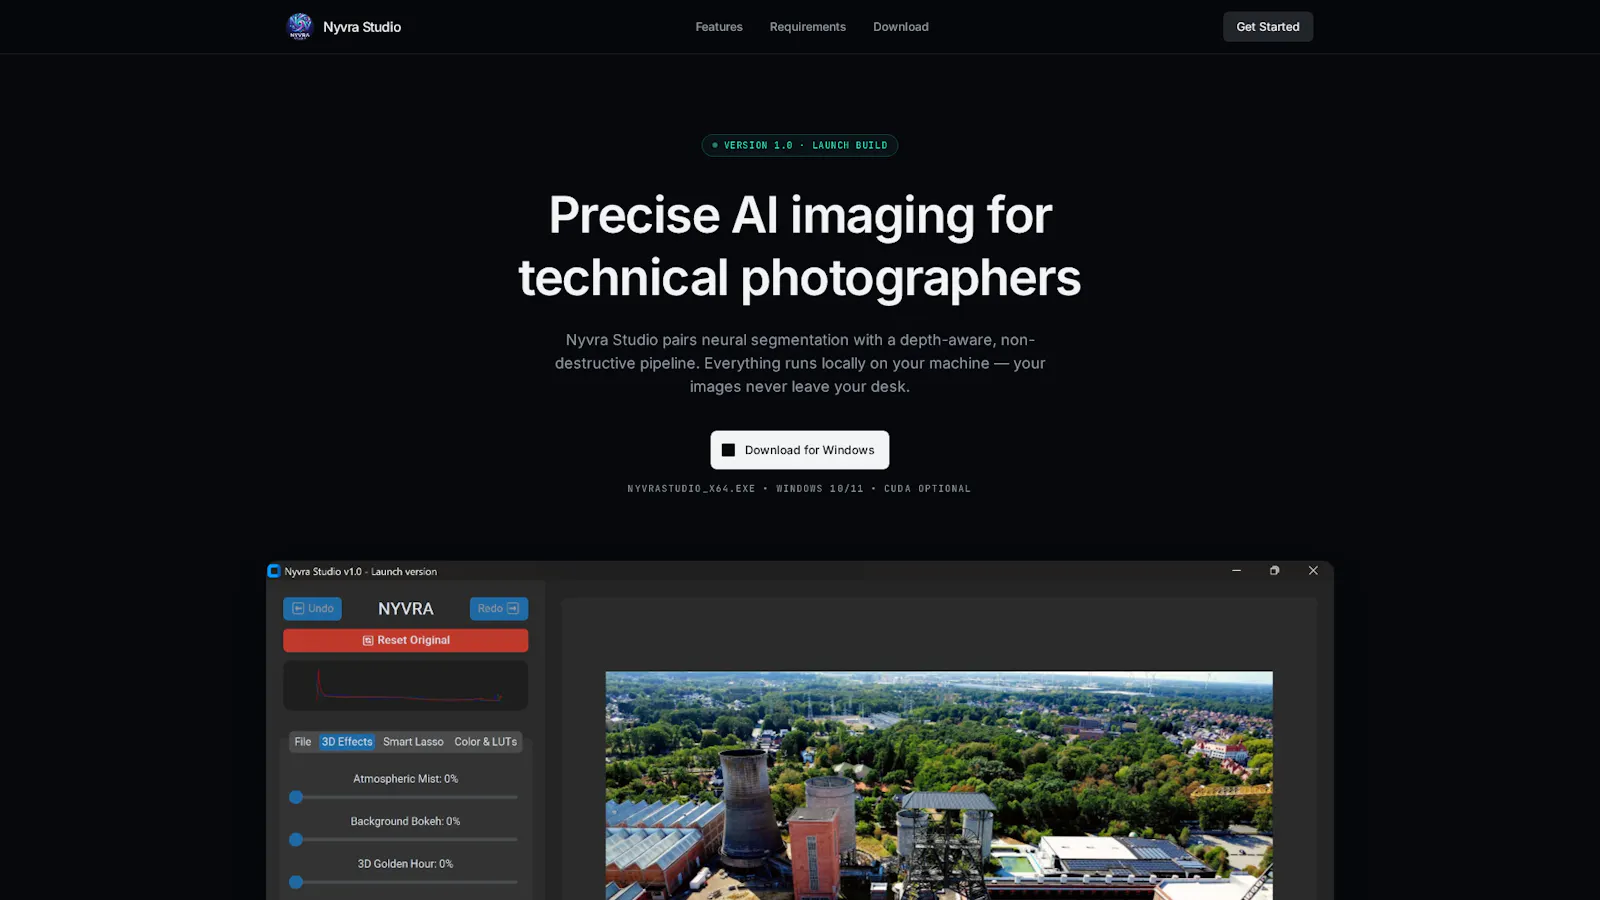
Task: Click the histogram preview panel
Action: click(405, 685)
